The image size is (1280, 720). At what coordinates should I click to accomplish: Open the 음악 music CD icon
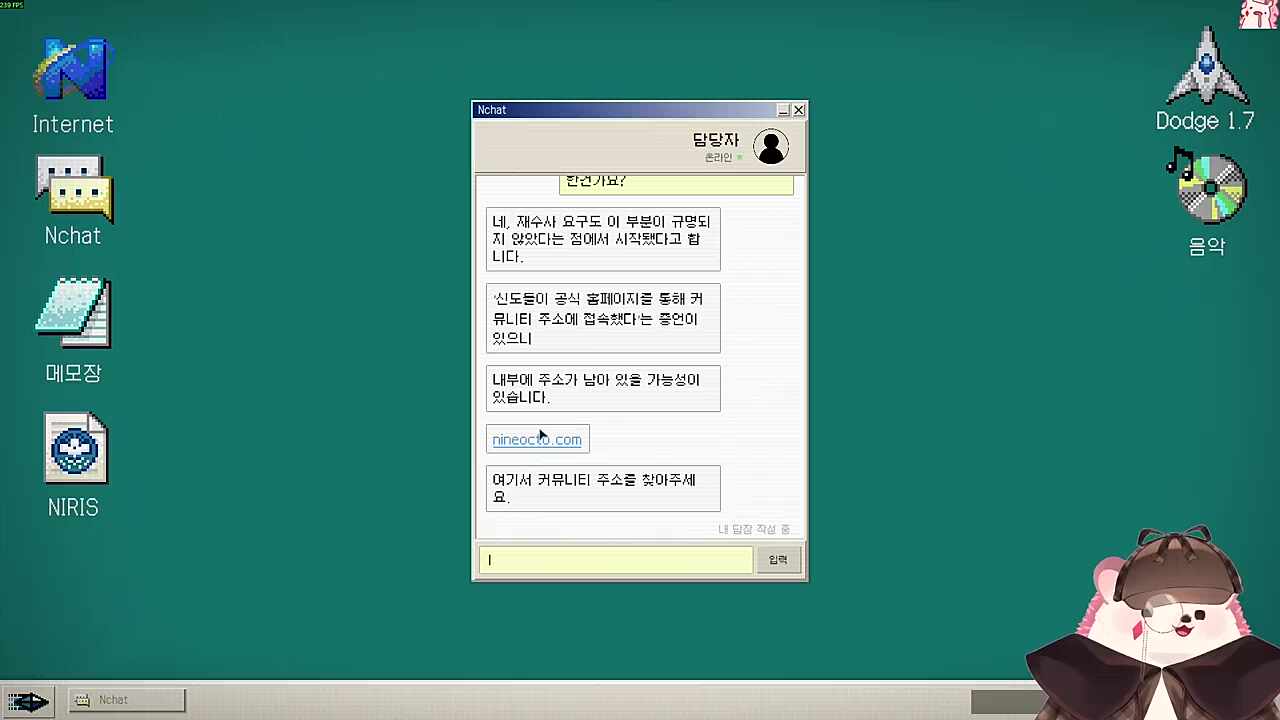1207,203
